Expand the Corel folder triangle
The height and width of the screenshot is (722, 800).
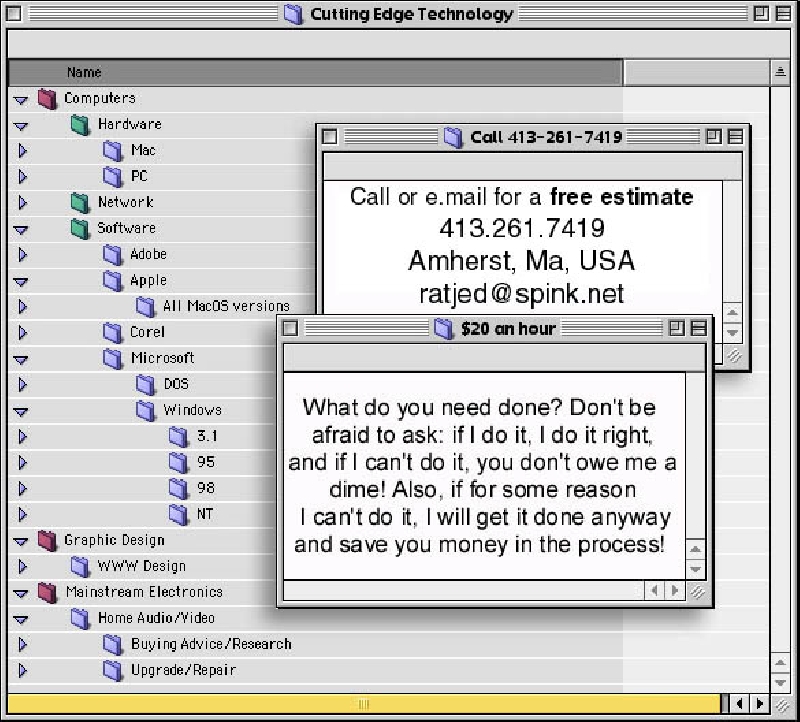point(21,332)
